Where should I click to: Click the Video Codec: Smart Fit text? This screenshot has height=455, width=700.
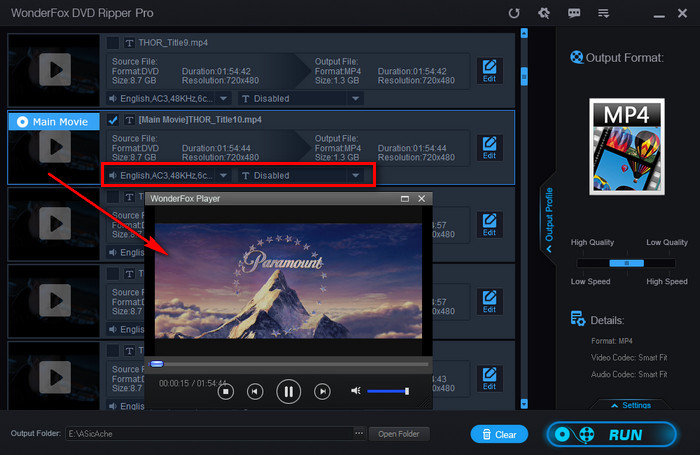[629, 358]
